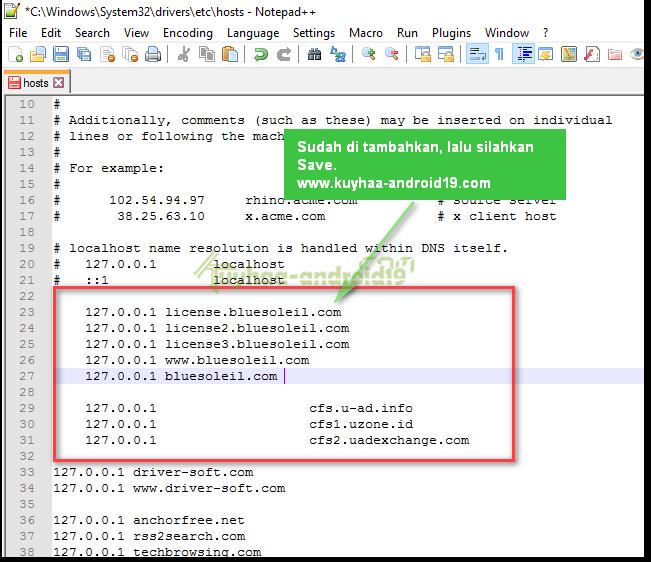Screen dimensions: 651x562
Task: Open the Run menu
Action: [x=407, y=33]
